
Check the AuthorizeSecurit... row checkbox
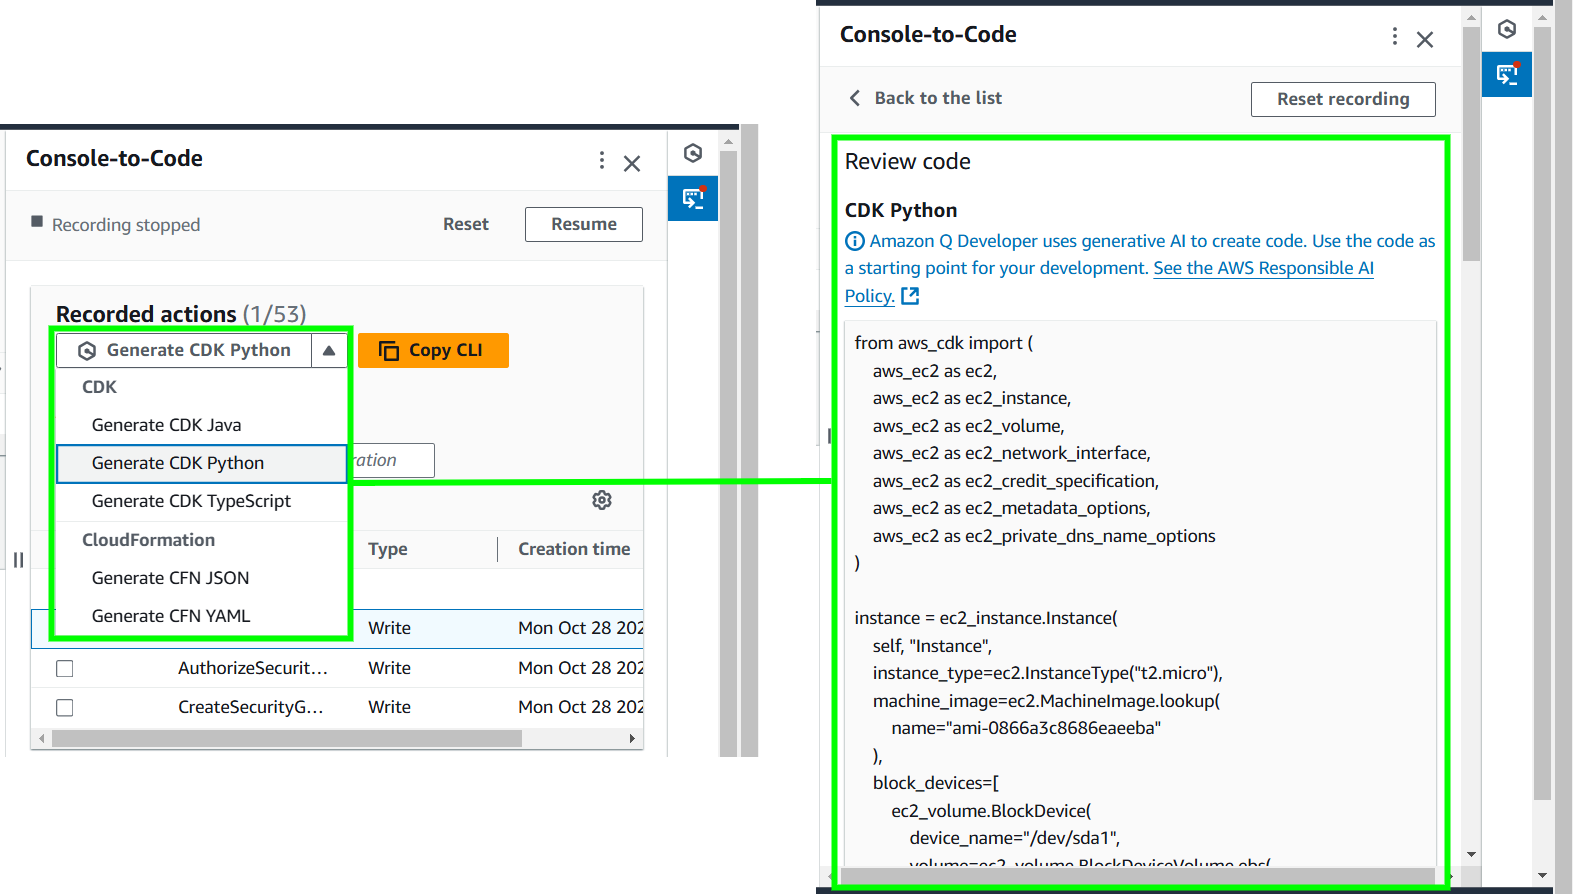[65, 668]
